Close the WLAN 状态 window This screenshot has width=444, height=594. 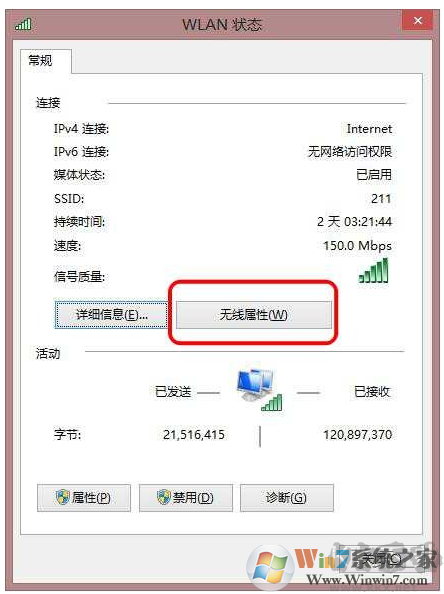pyautogui.click(x=417, y=20)
